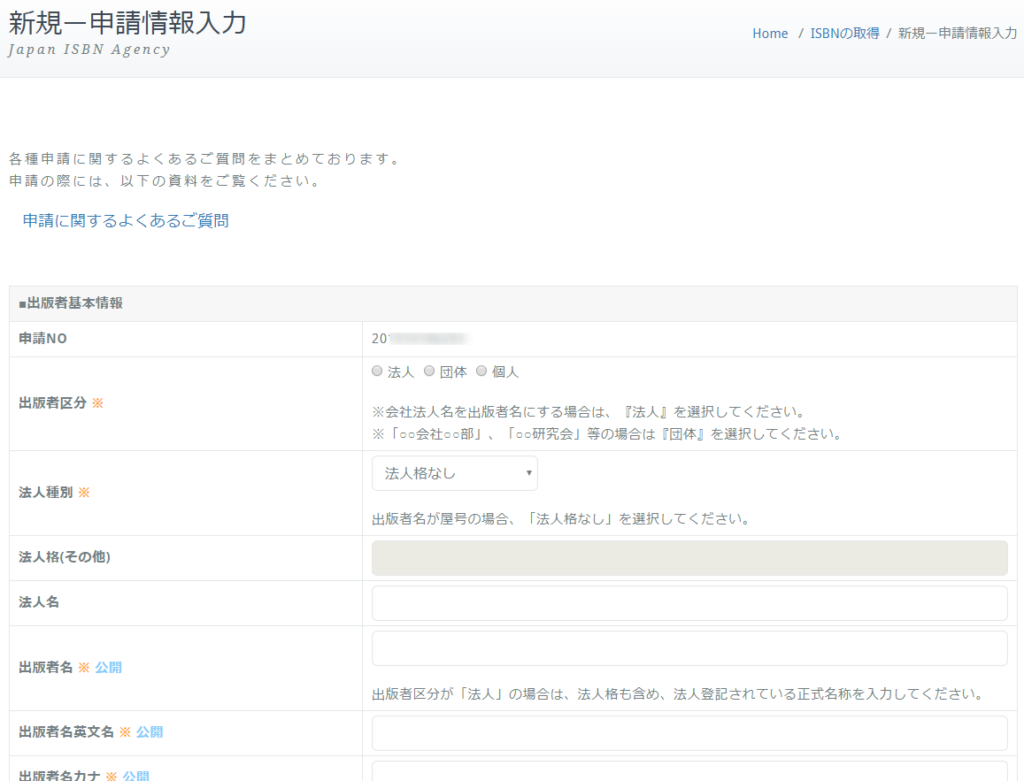Click the 新規ー申請情報入力 page heading
This screenshot has height=781, width=1024.
[127, 24]
